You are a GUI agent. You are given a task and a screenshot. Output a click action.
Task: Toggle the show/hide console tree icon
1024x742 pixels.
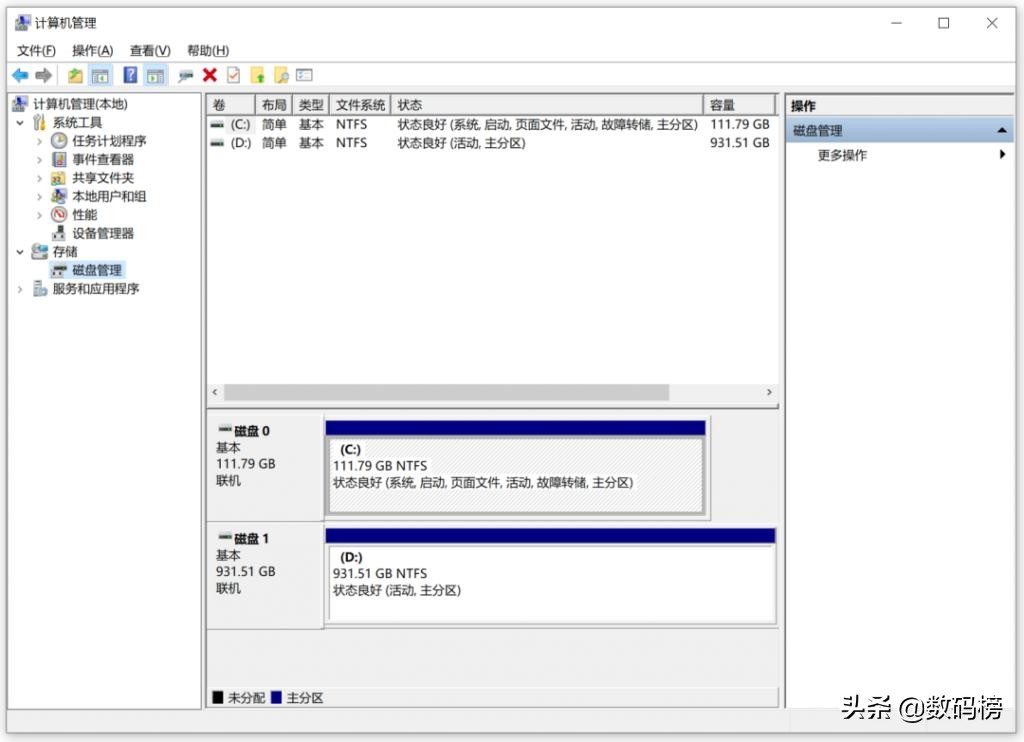(100, 75)
